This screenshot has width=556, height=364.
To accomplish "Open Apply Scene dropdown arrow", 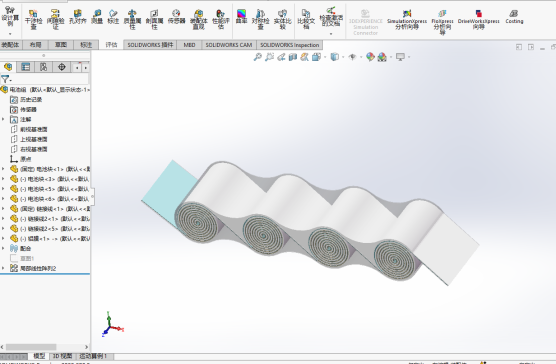I will (391, 57).
